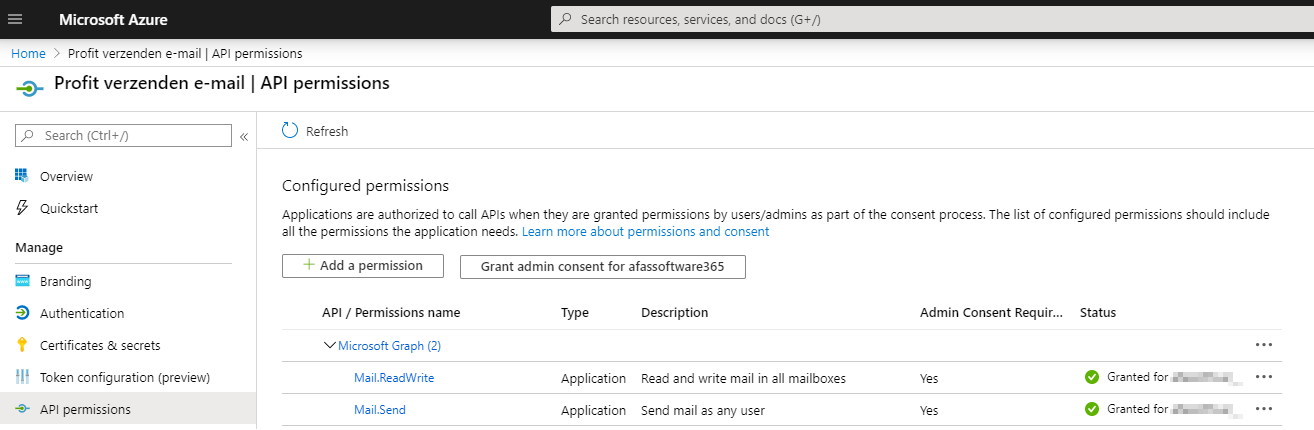Focus the search resources, services, and docs box
1314x430 pixels.
tap(932, 19)
